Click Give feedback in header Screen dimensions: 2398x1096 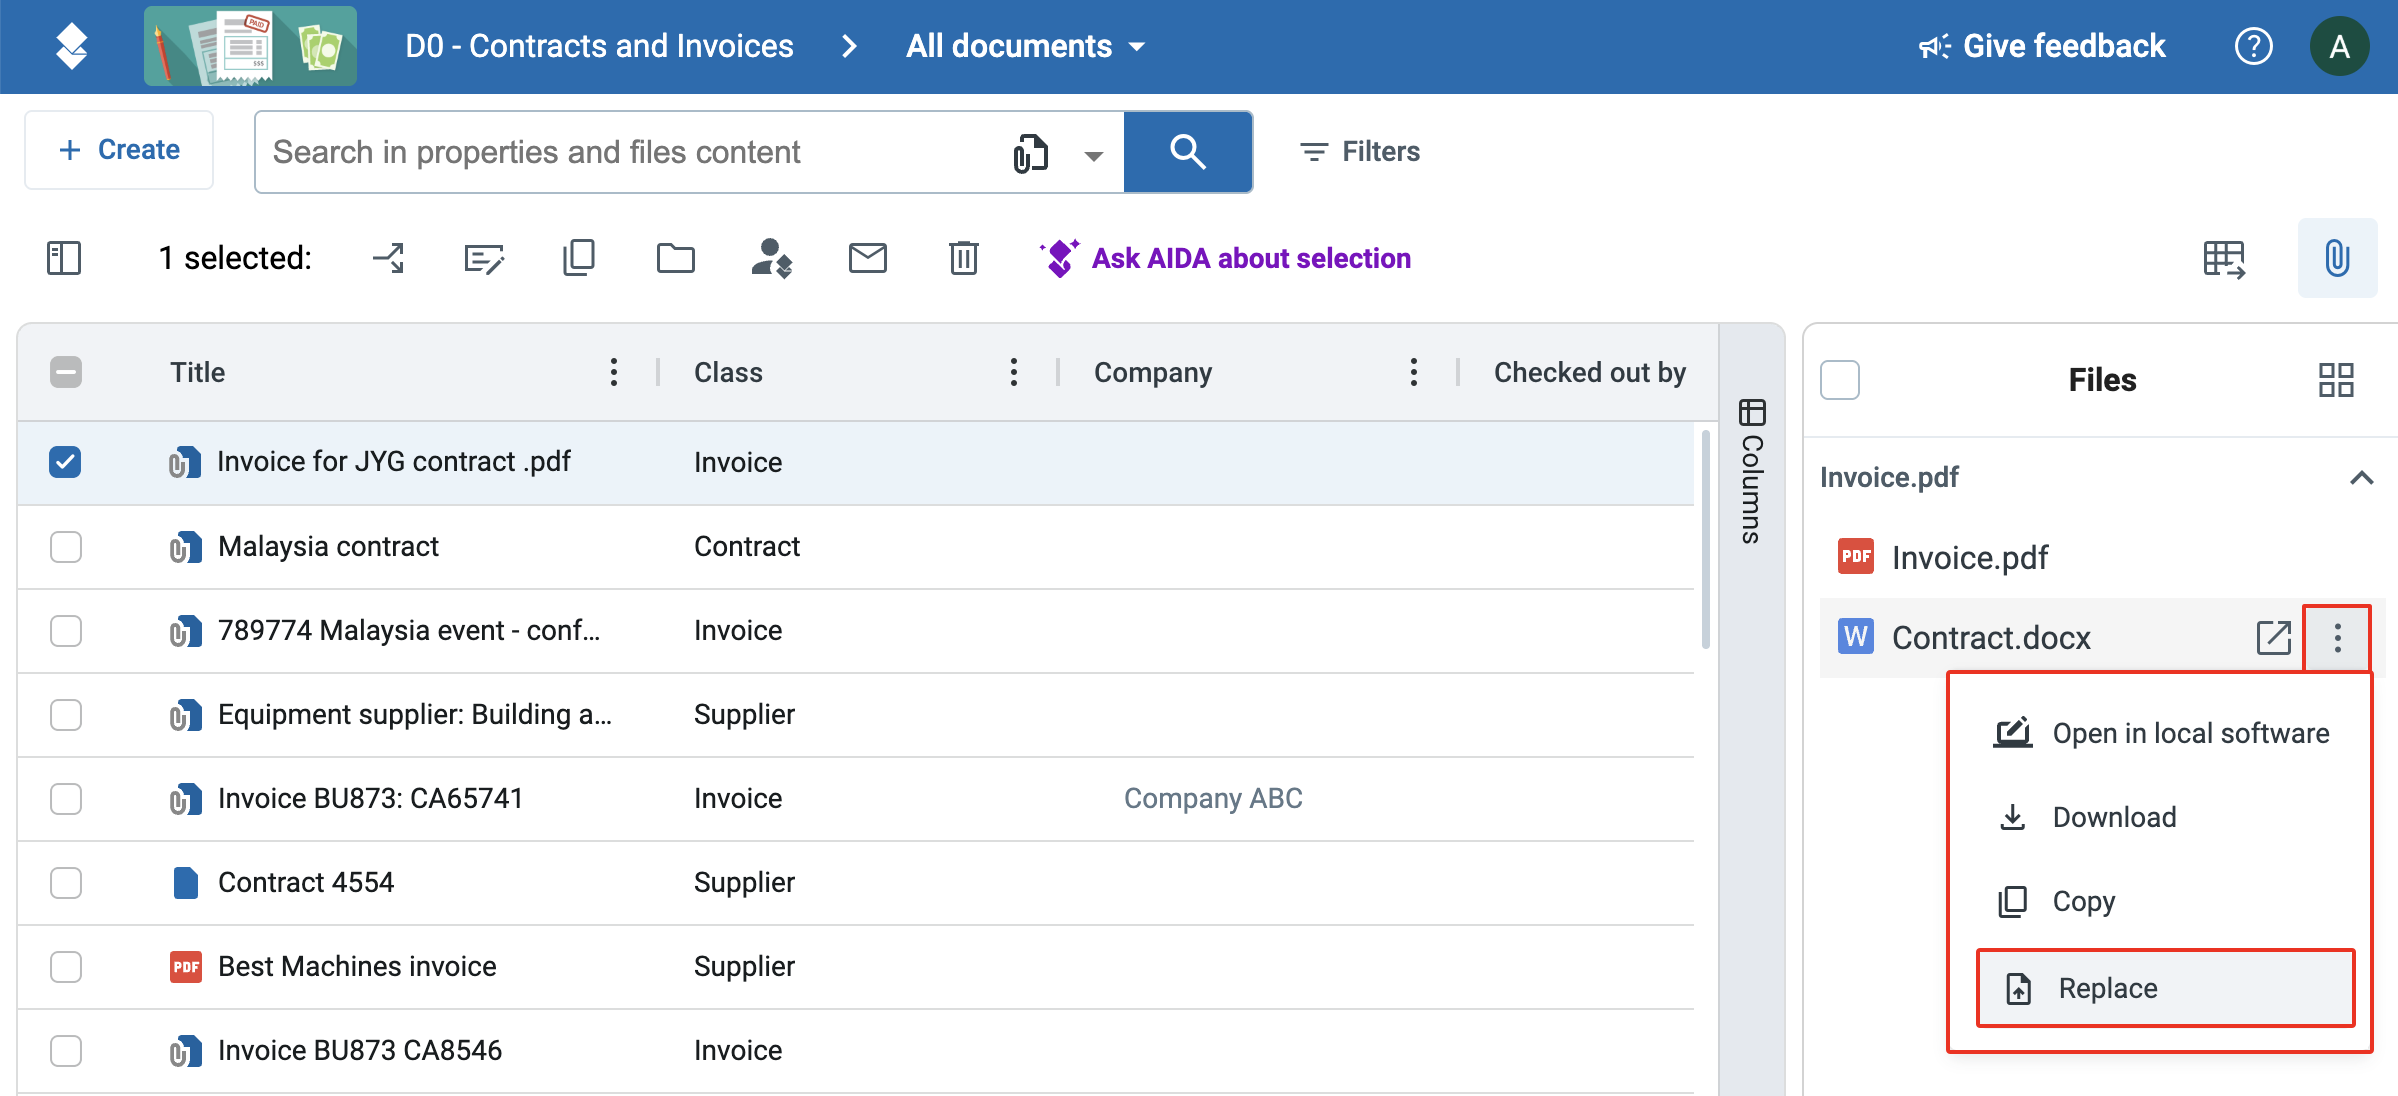coord(2041,46)
